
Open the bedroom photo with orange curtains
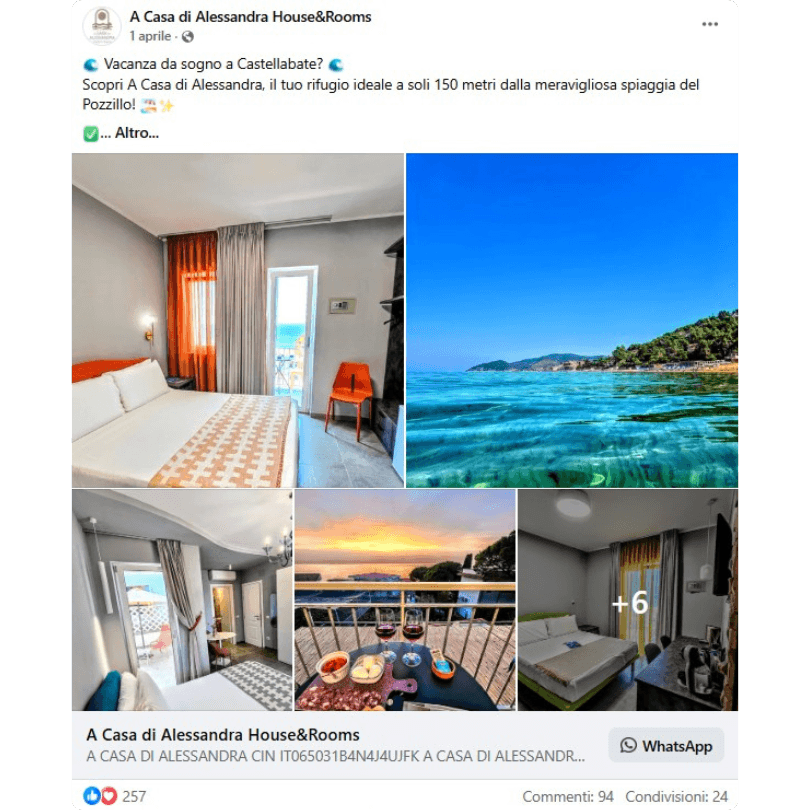pyautogui.click(x=238, y=320)
